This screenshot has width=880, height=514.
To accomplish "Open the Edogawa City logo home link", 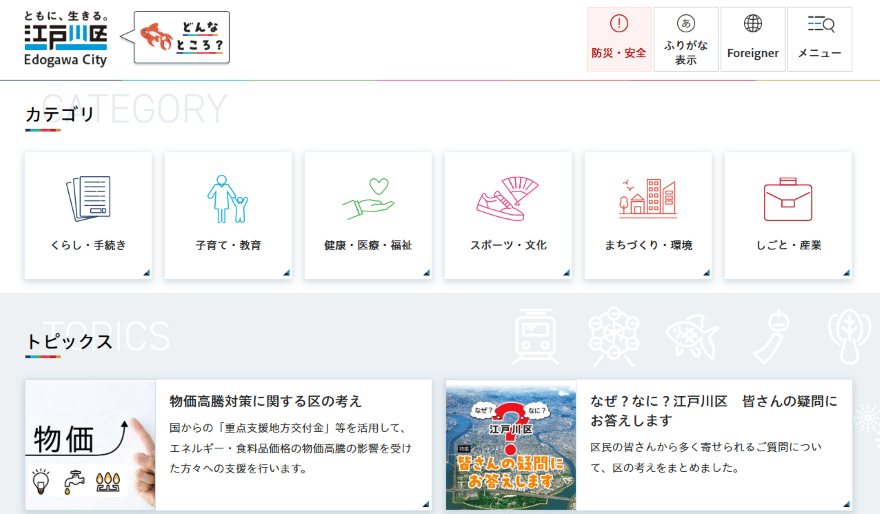I will pyautogui.click(x=66, y=39).
